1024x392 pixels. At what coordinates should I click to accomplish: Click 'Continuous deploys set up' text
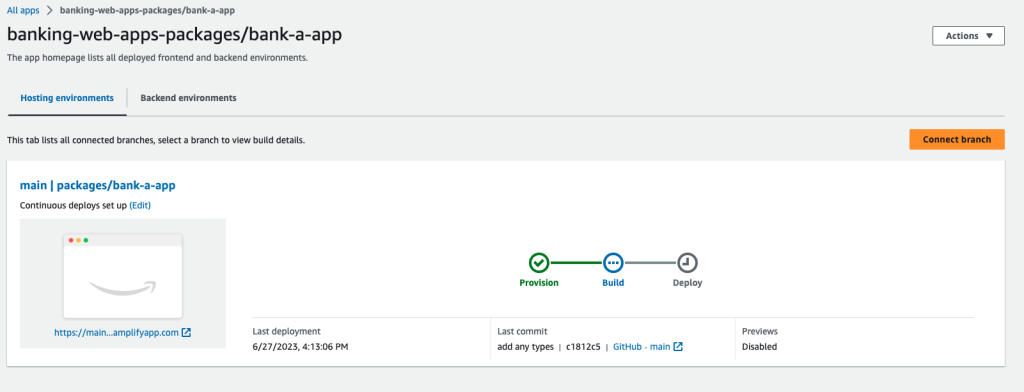(74, 205)
